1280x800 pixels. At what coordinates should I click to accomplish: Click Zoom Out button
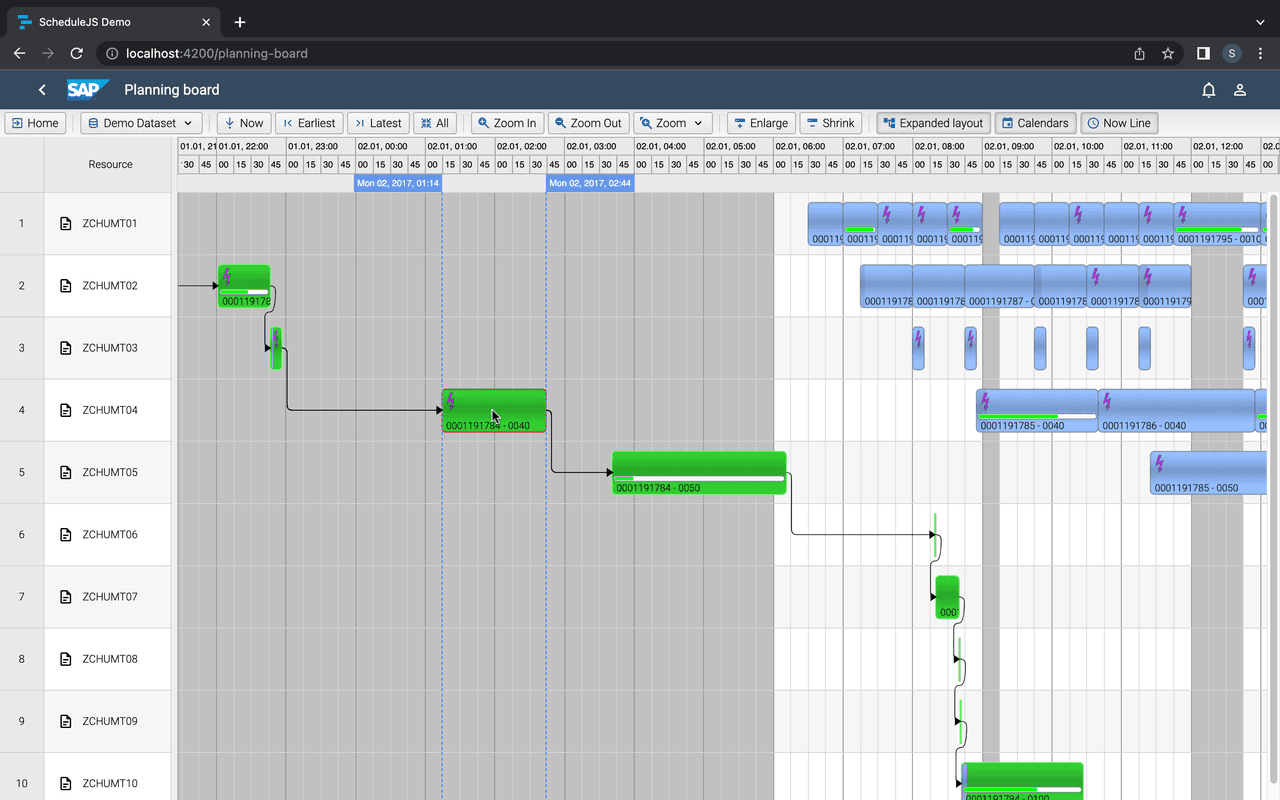(588, 123)
